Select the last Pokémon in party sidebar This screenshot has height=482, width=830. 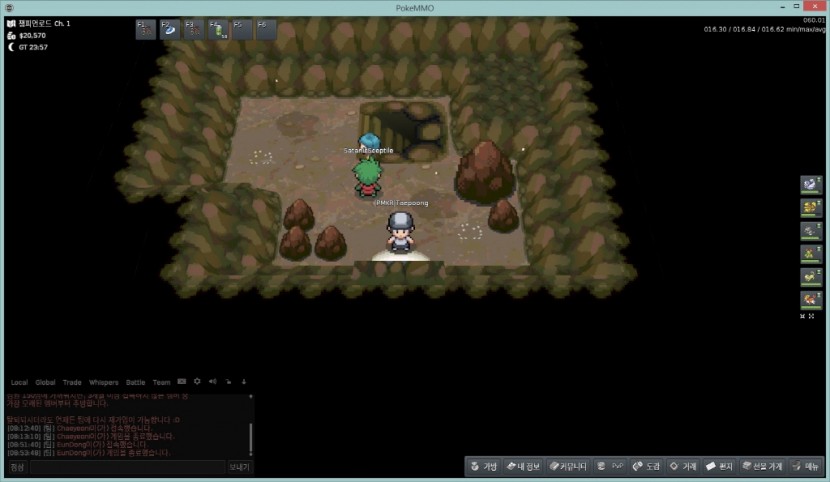[x=810, y=299]
